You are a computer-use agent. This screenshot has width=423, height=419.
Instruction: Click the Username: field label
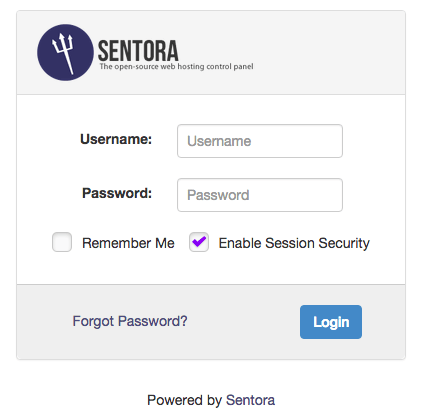point(116,139)
